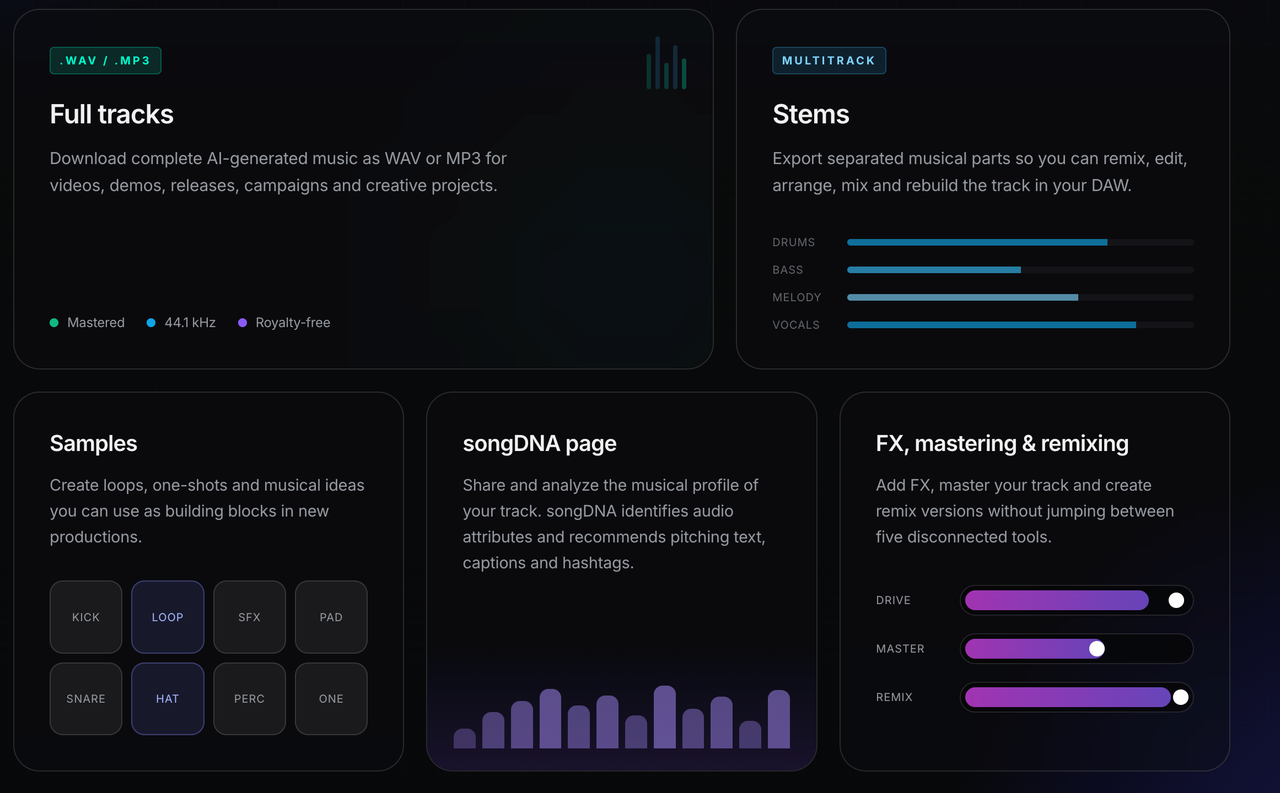The image size is (1280, 793).
Task: Click the "Full tracks" heading
Action: point(112,114)
